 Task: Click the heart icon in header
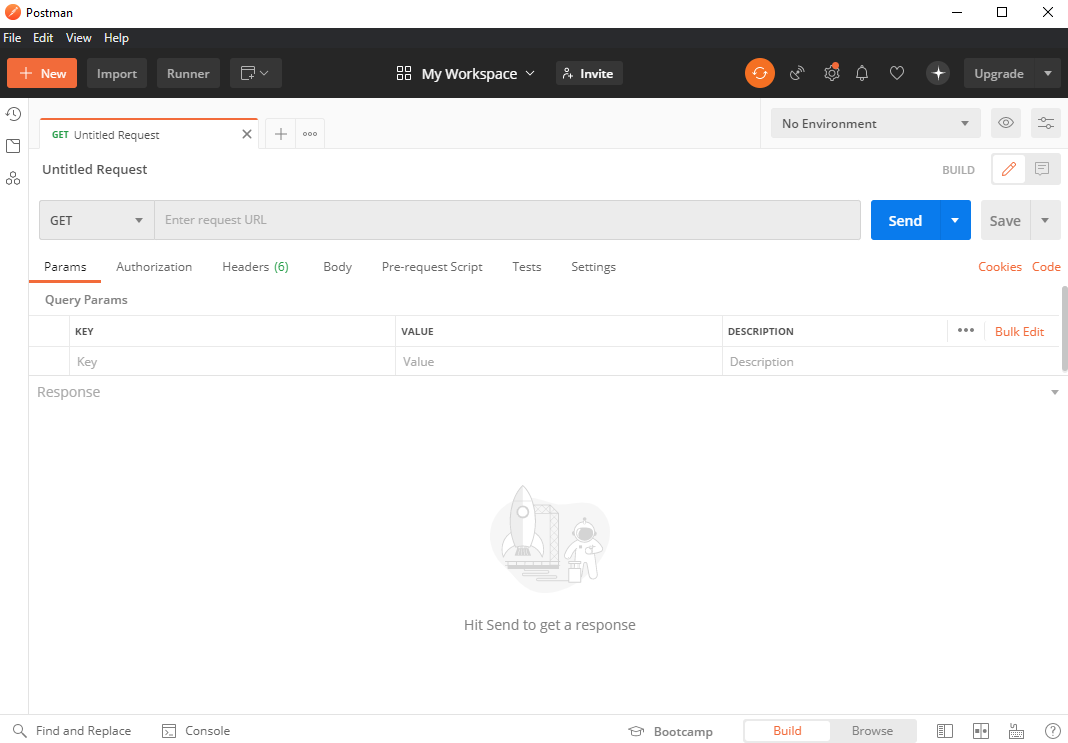tap(897, 74)
